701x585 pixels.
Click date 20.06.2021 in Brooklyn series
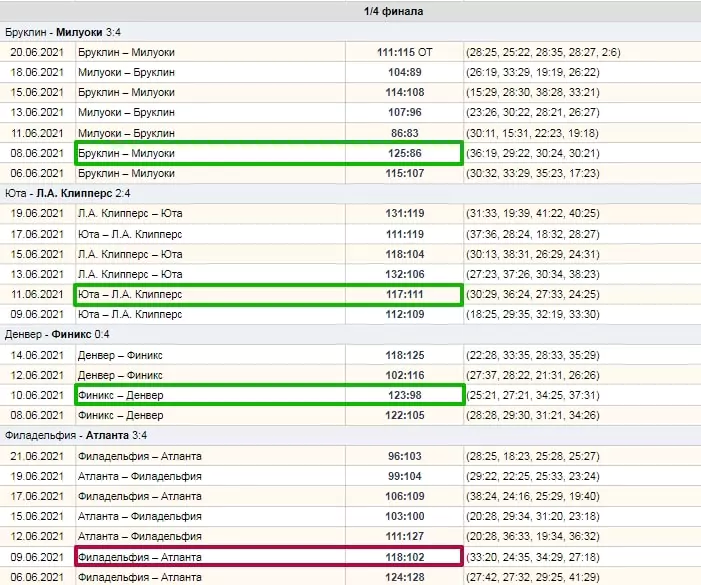coord(37,52)
